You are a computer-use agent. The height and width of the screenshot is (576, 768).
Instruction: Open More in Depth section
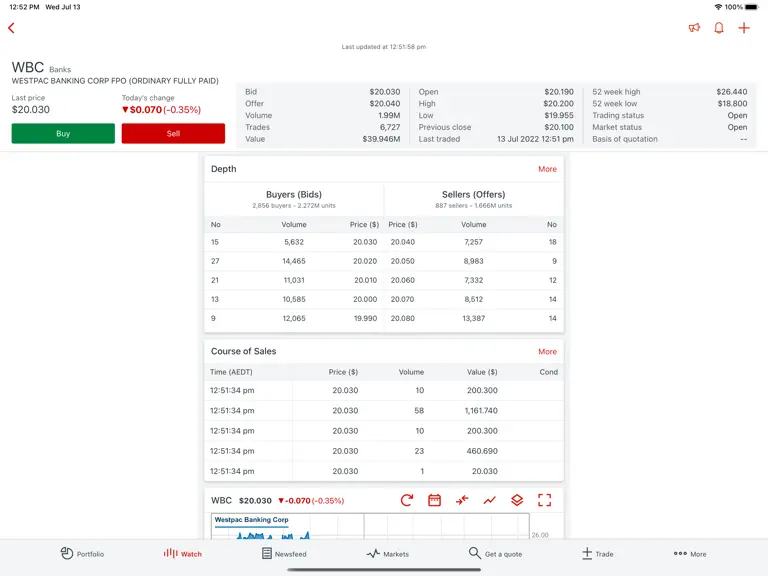(547, 169)
